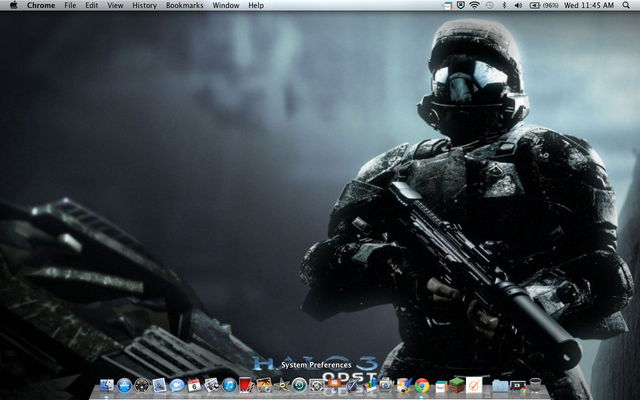
Task: Click the clock showing Wed 11:45 AM
Action: click(589, 5)
